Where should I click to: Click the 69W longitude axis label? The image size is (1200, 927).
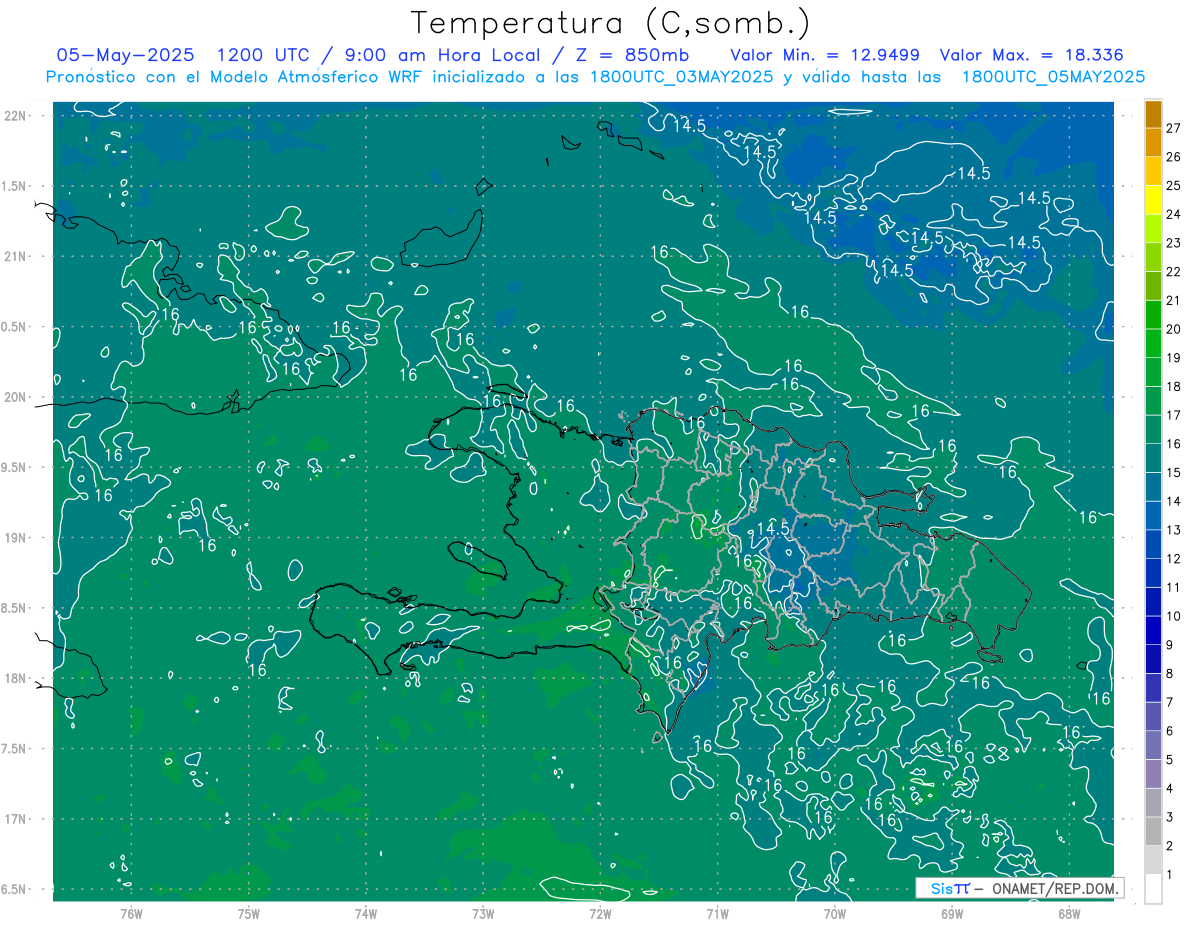952,914
